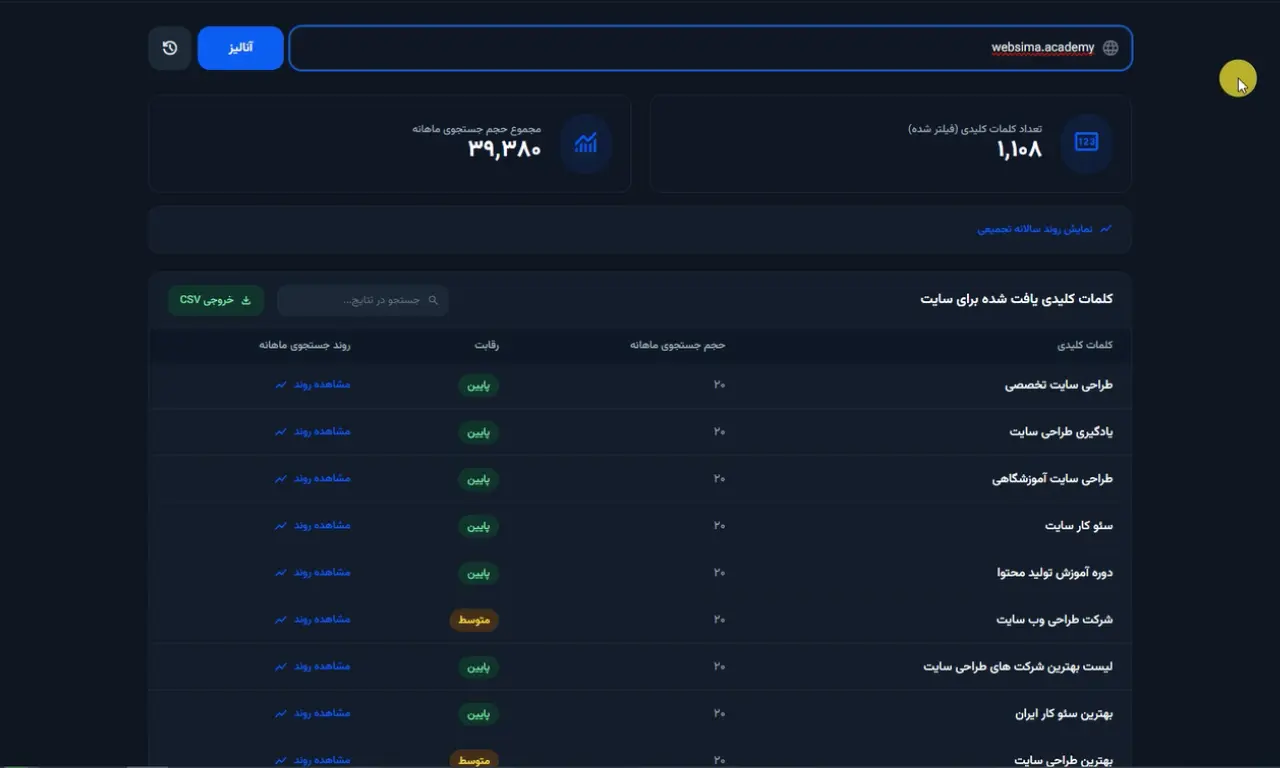Open مشاهده روند for یادگیری طراحی سایت
The image size is (1280, 768).
point(321,432)
